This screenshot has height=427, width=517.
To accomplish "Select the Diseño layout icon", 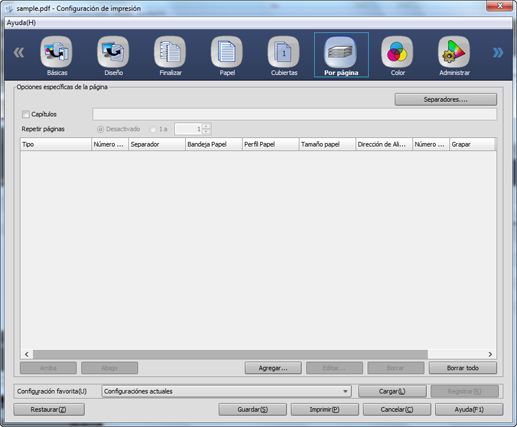I will click(x=113, y=52).
